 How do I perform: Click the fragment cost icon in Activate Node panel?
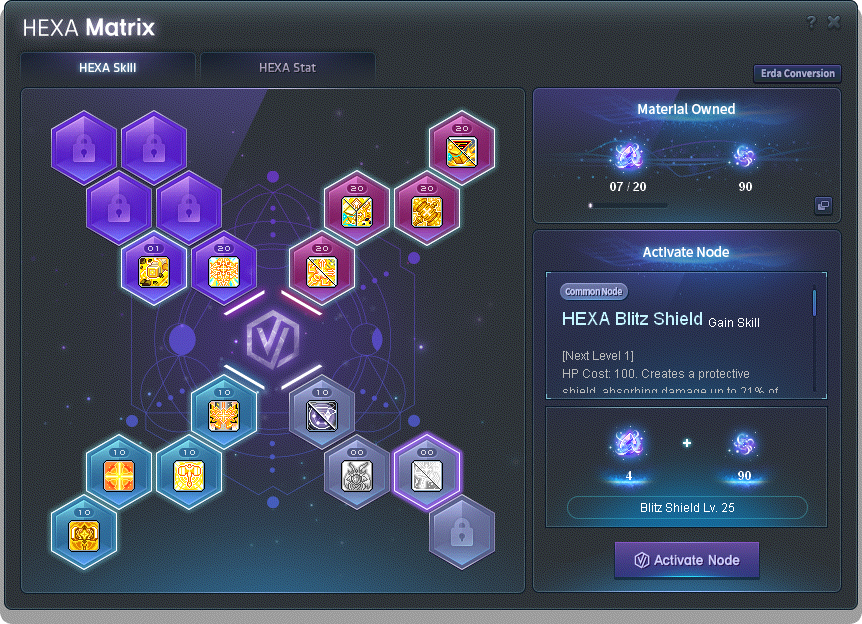click(x=744, y=444)
